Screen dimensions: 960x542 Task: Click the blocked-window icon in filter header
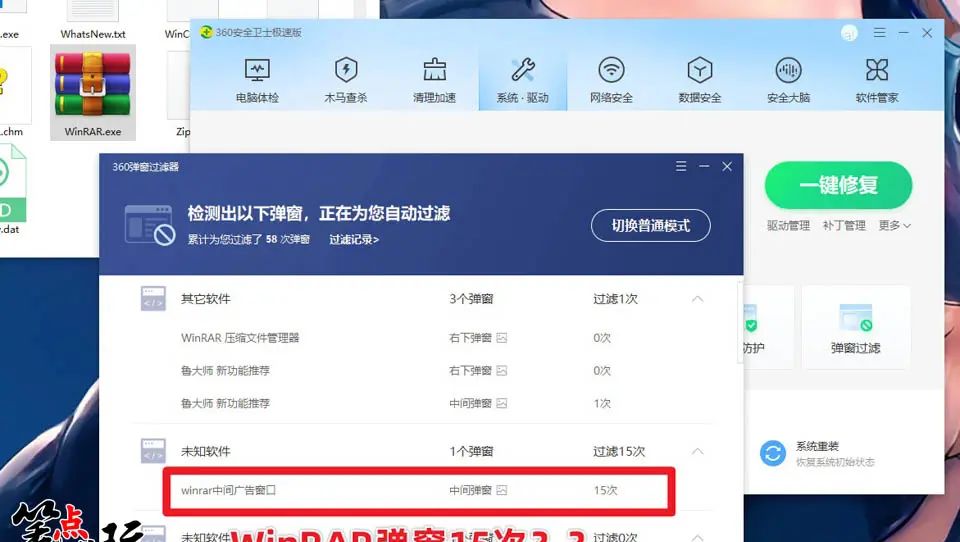(150, 225)
